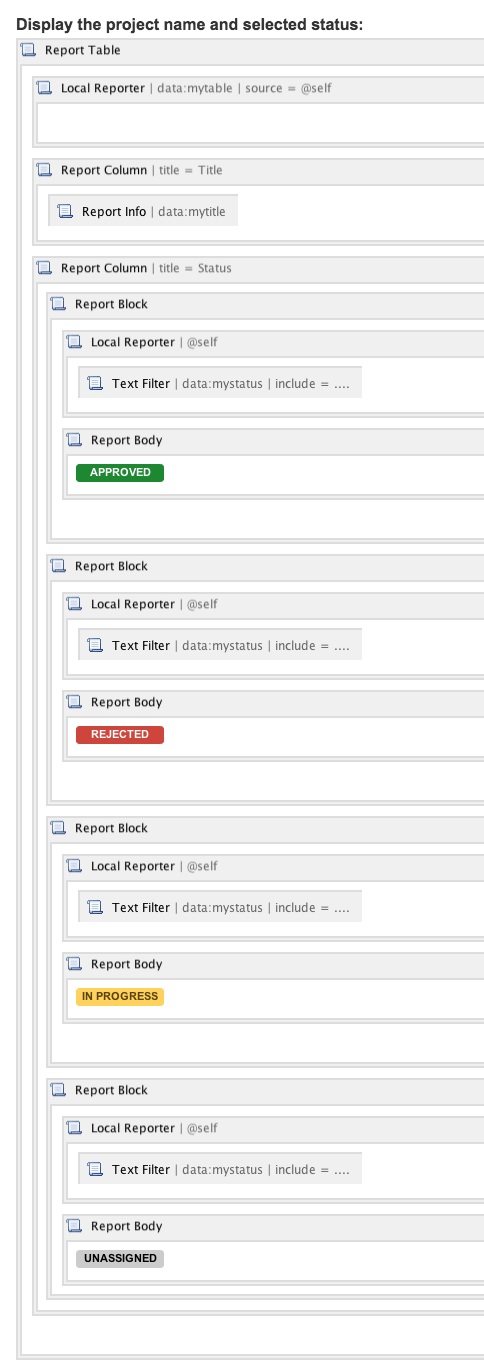Click 'Report Info' macro label
Image resolution: width=484 pixels, height=1370 pixels.
(114, 212)
